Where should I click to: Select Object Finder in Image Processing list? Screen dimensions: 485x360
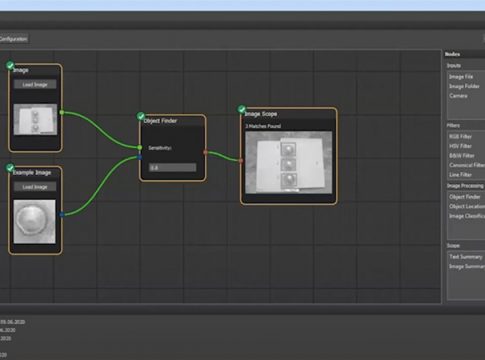tap(465, 197)
